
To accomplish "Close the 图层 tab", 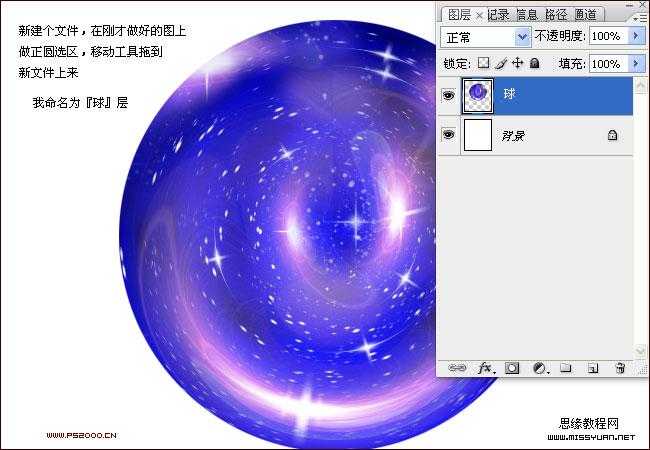I will coord(479,16).
